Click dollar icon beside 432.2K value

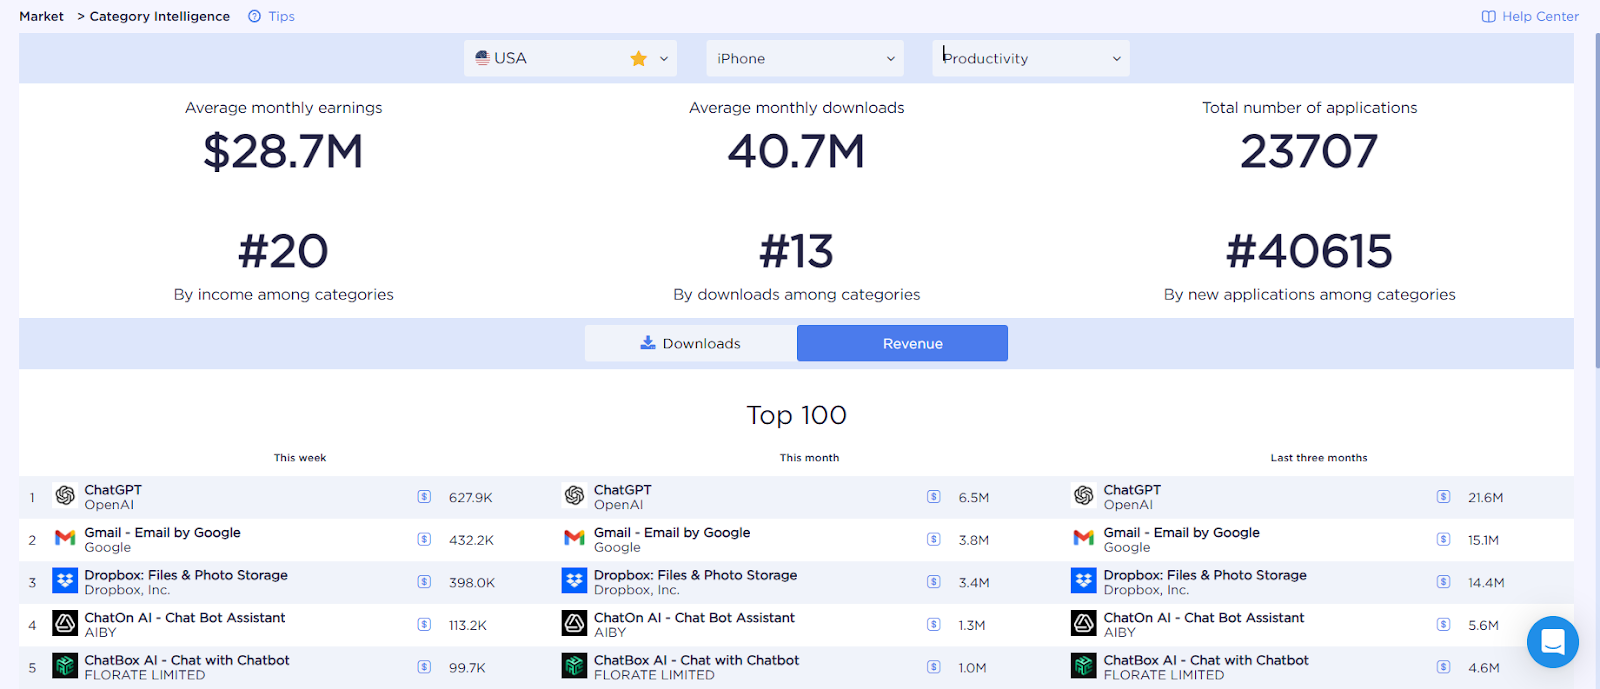[424, 540]
